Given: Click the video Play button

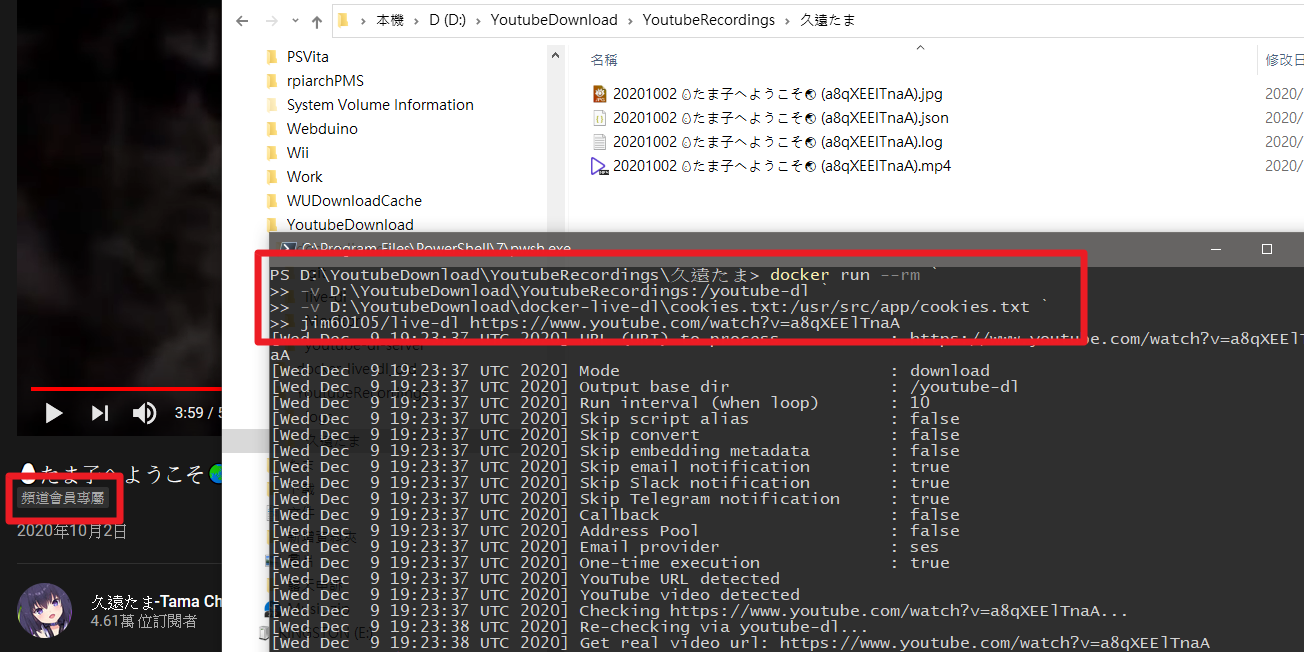Looking at the screenshot, I should (54, 412).
